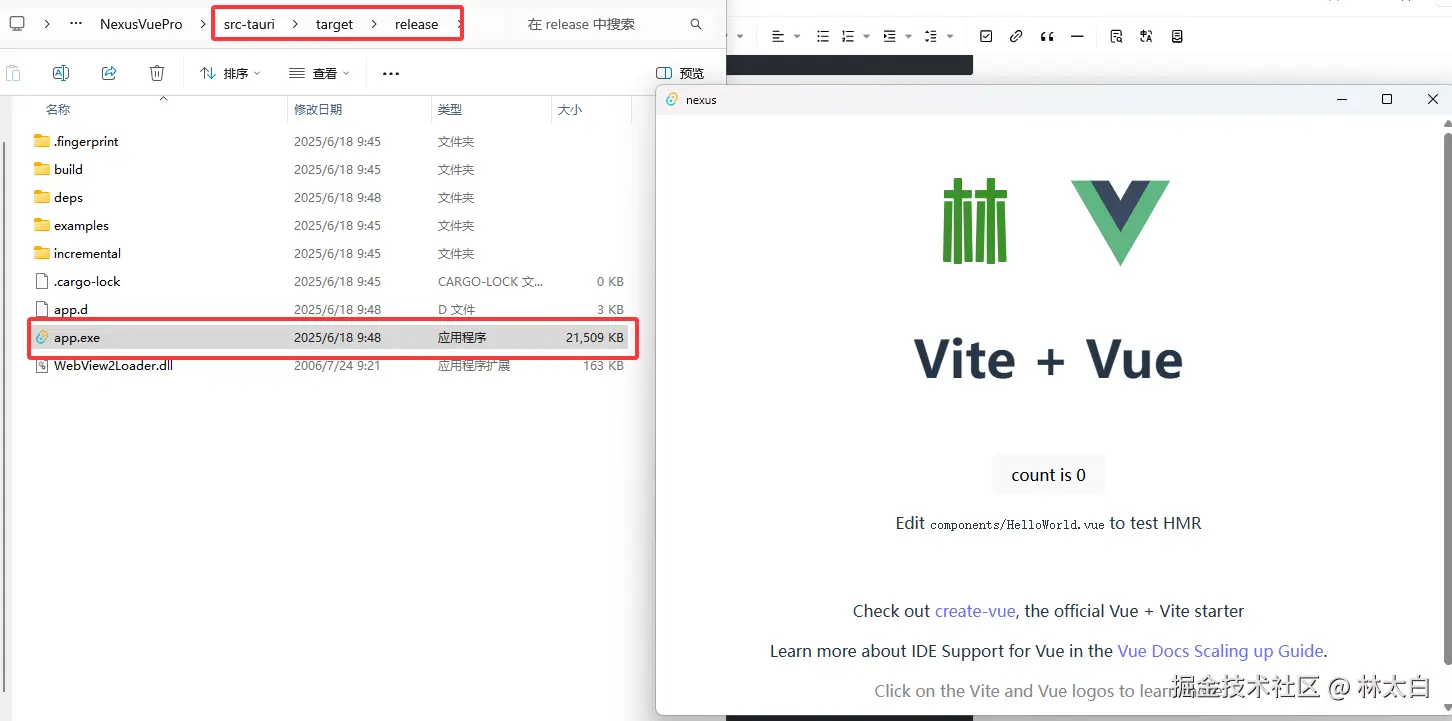This screenshot has height=721, width=1452.
Task: Go to src-tauri in the breadcrumb
Action: [x=249, y=24]
